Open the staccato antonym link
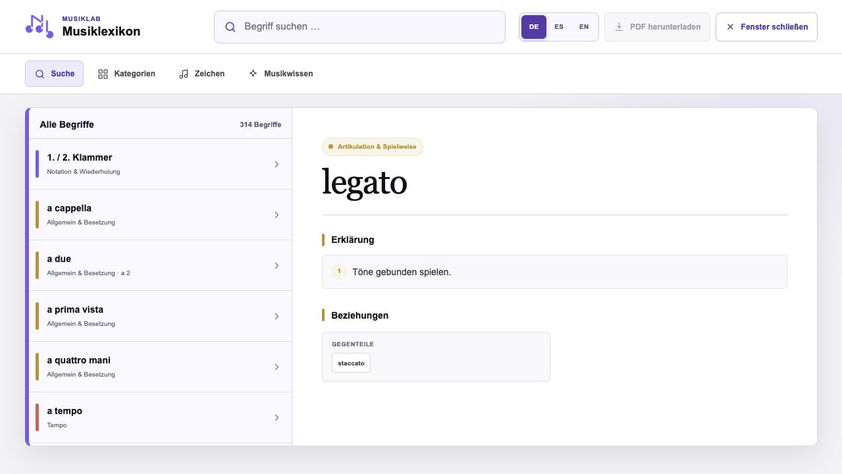842x474 pixels. tap(351, 363)
